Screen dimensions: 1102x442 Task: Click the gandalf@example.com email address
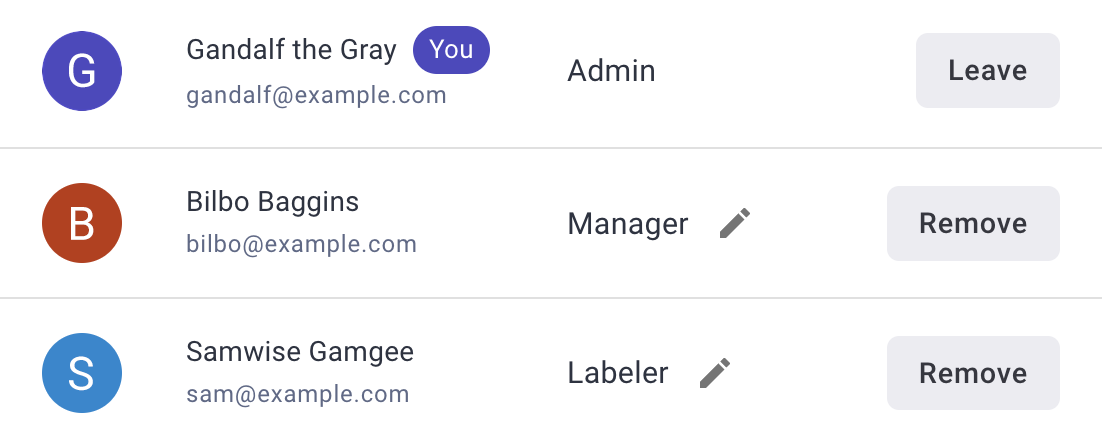pos(316,96)
